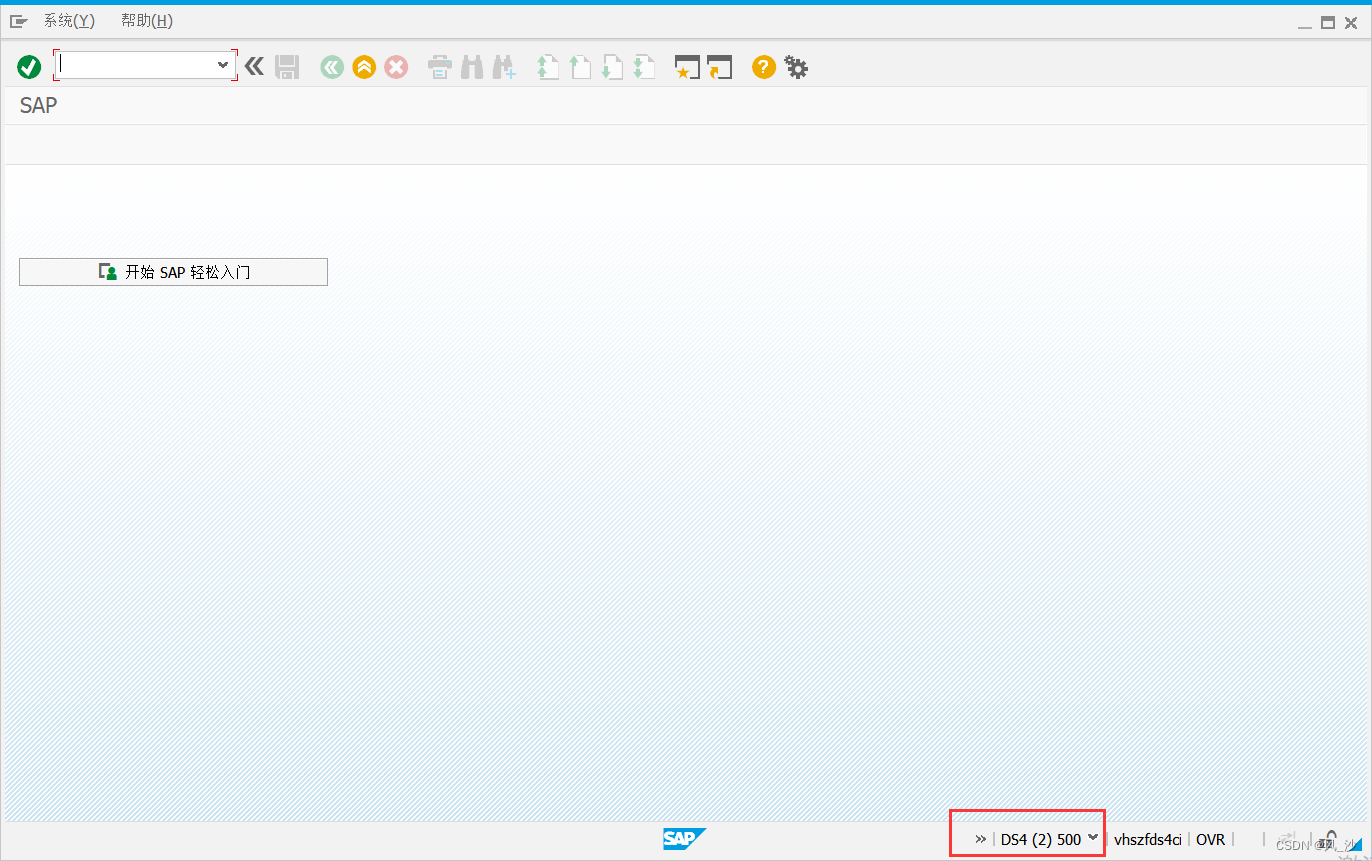1372x861 pixels.
Task: Open the 帮助(H) menu
Action: (x=147, y=21)
